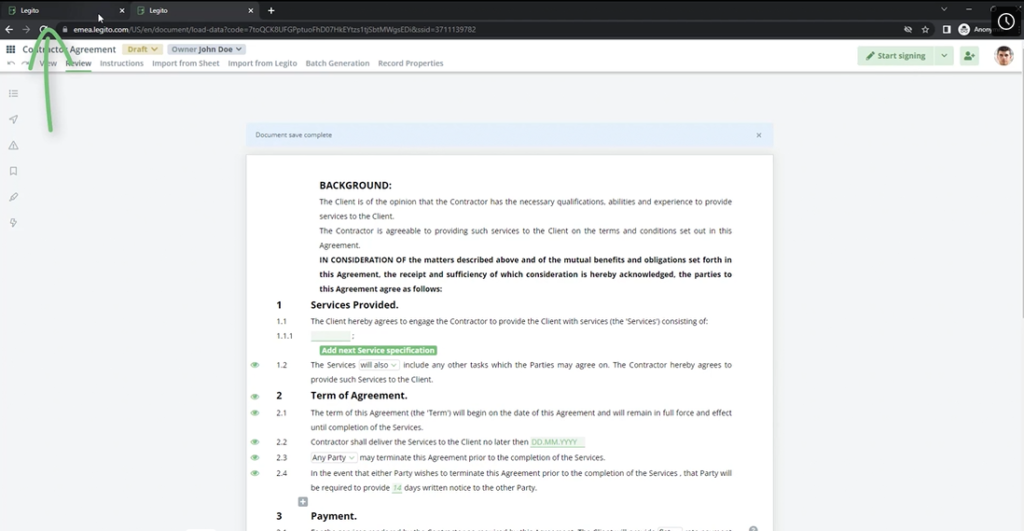This screenshot has height=531, width=1024.
Task: Open the user avatar profile menu
Action: [1004, 56]
